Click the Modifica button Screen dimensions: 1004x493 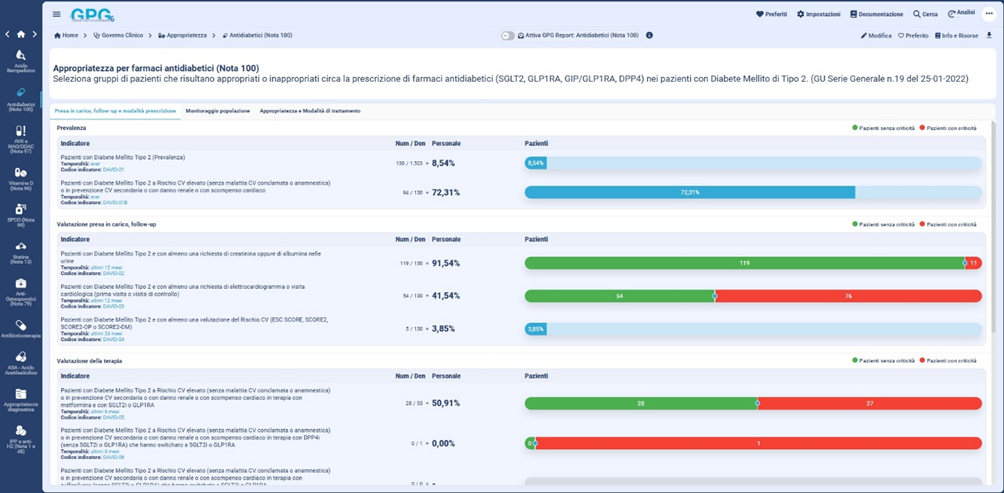click(x=876, y=35)
